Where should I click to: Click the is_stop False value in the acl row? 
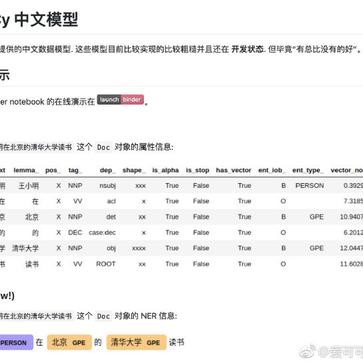201,201
